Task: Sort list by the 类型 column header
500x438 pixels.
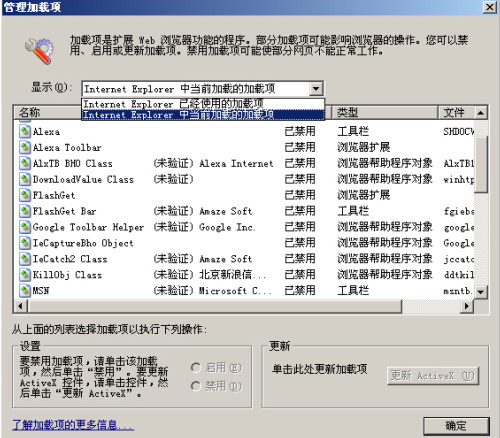Action: coord(384,113)
